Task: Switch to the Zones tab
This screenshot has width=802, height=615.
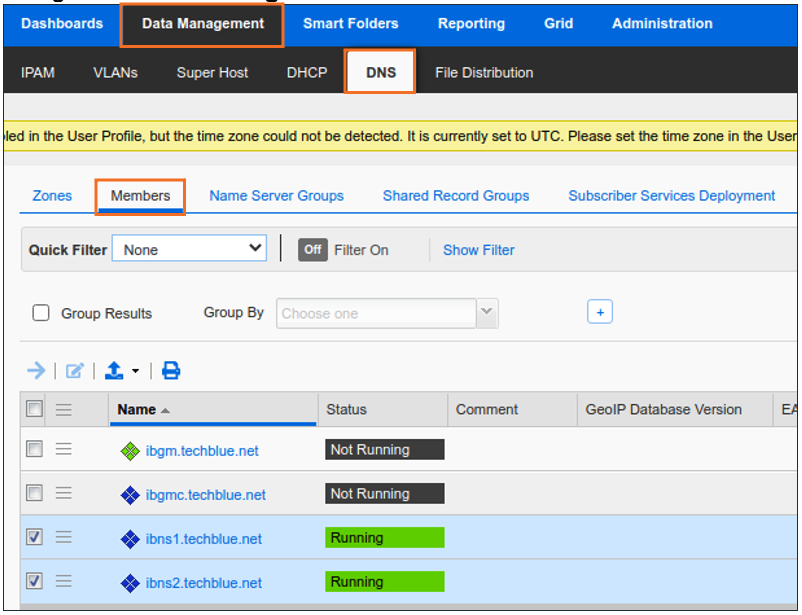Action: click(52, 196)
